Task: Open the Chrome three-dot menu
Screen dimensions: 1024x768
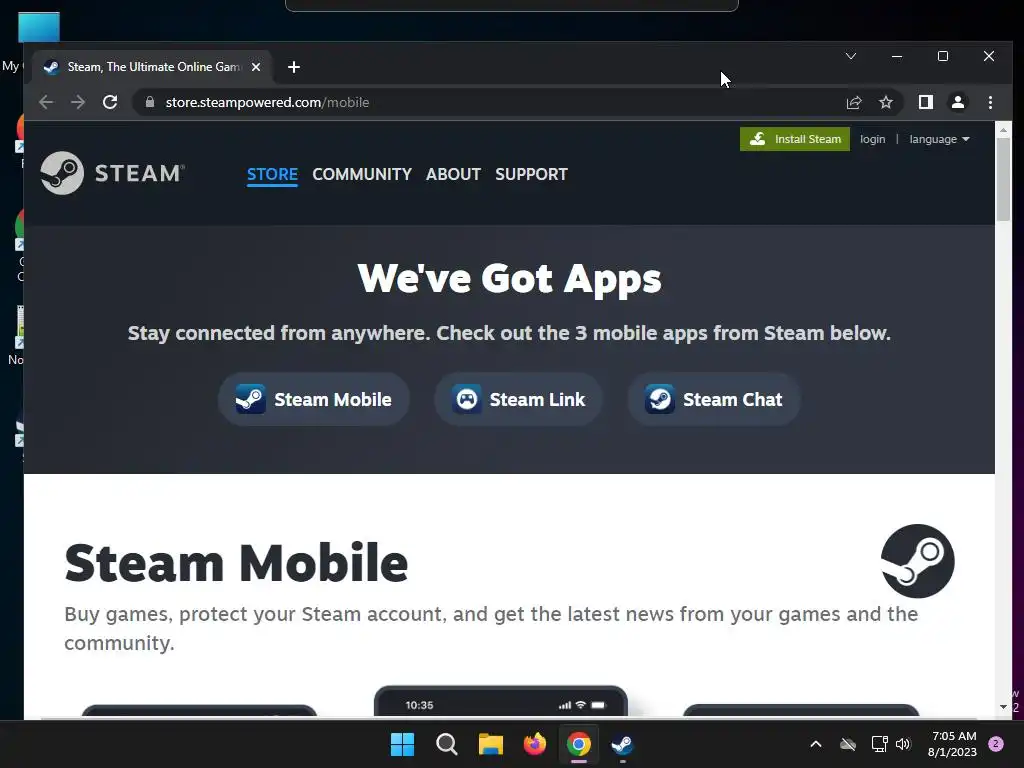Action: tap(990, 103)
